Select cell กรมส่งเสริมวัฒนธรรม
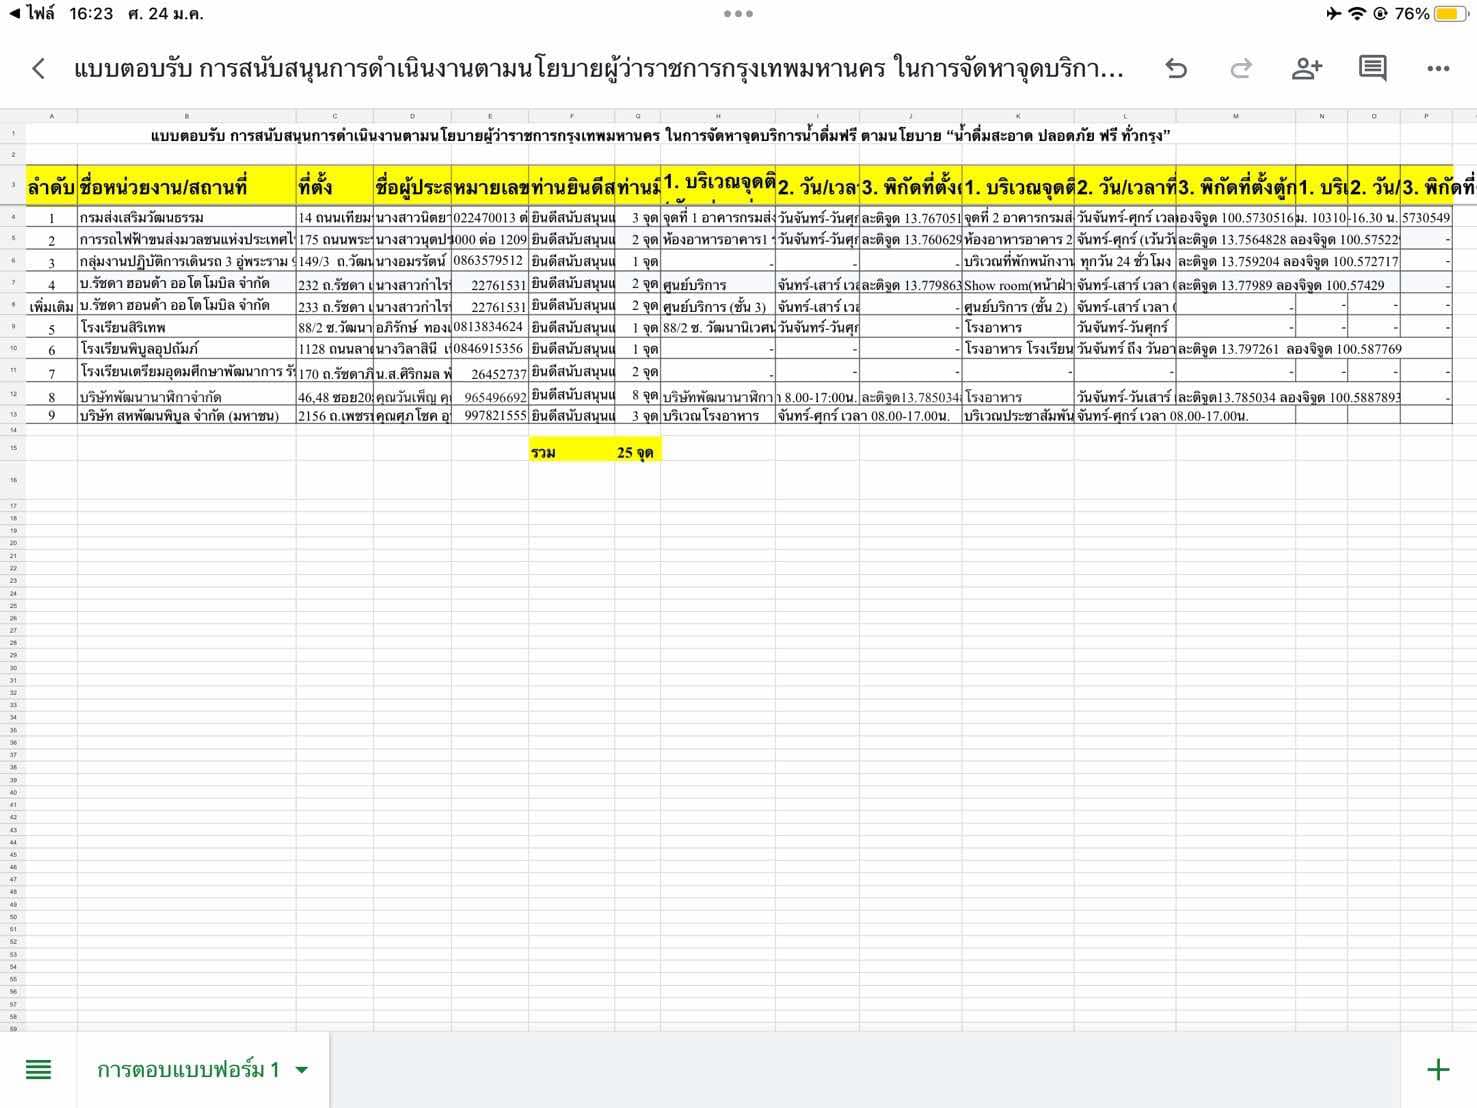 [x=186, y=217]
